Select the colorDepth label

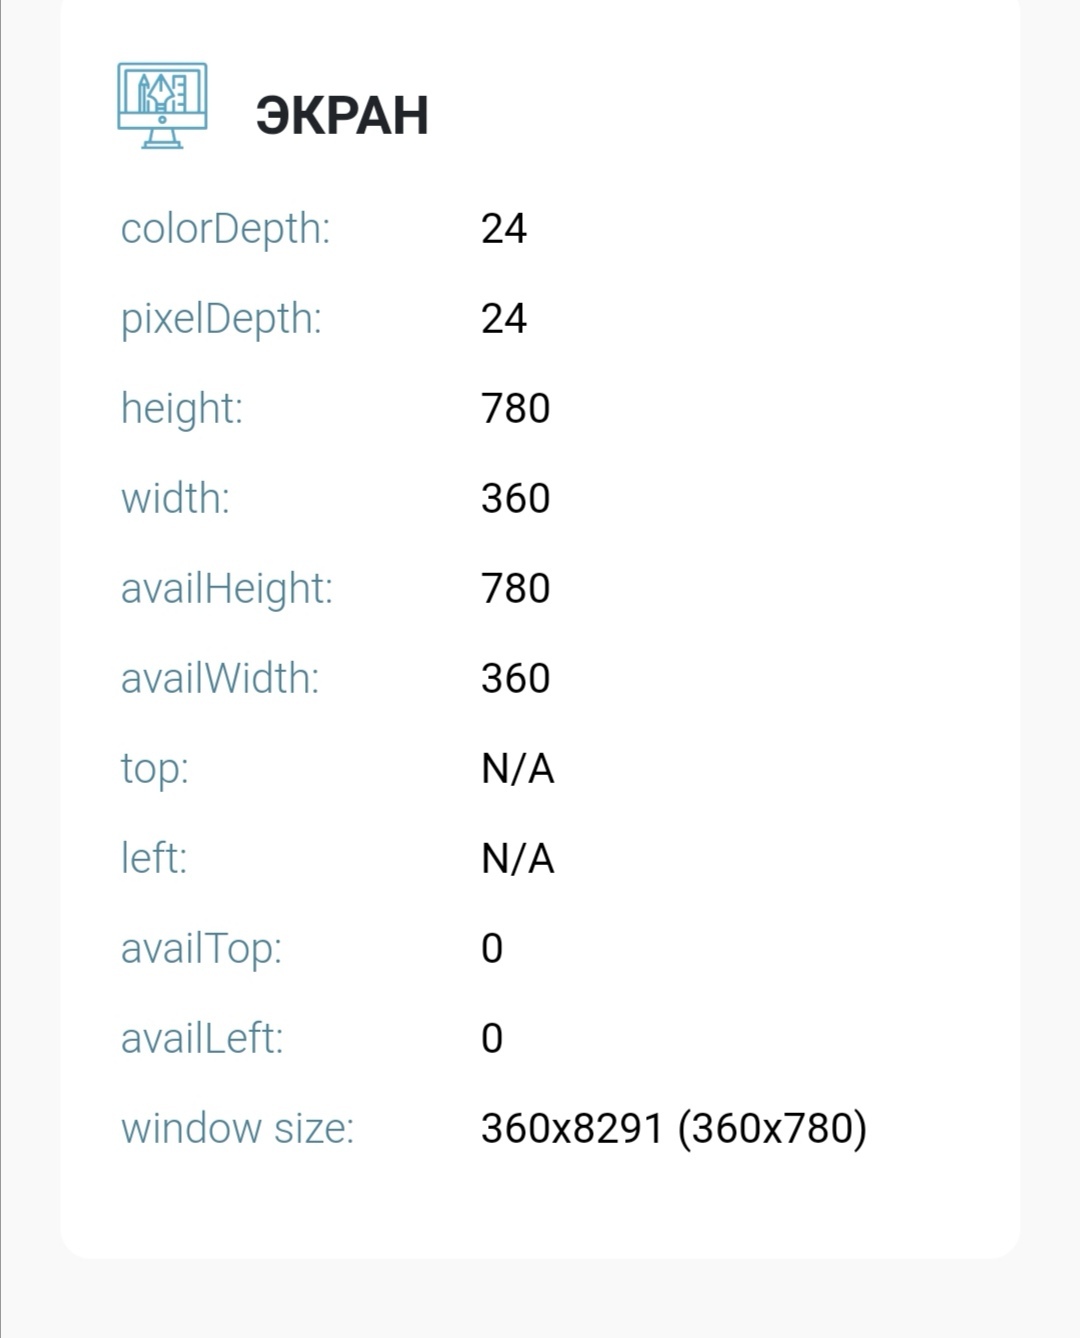pyautogui.click(x=225, y=229)
